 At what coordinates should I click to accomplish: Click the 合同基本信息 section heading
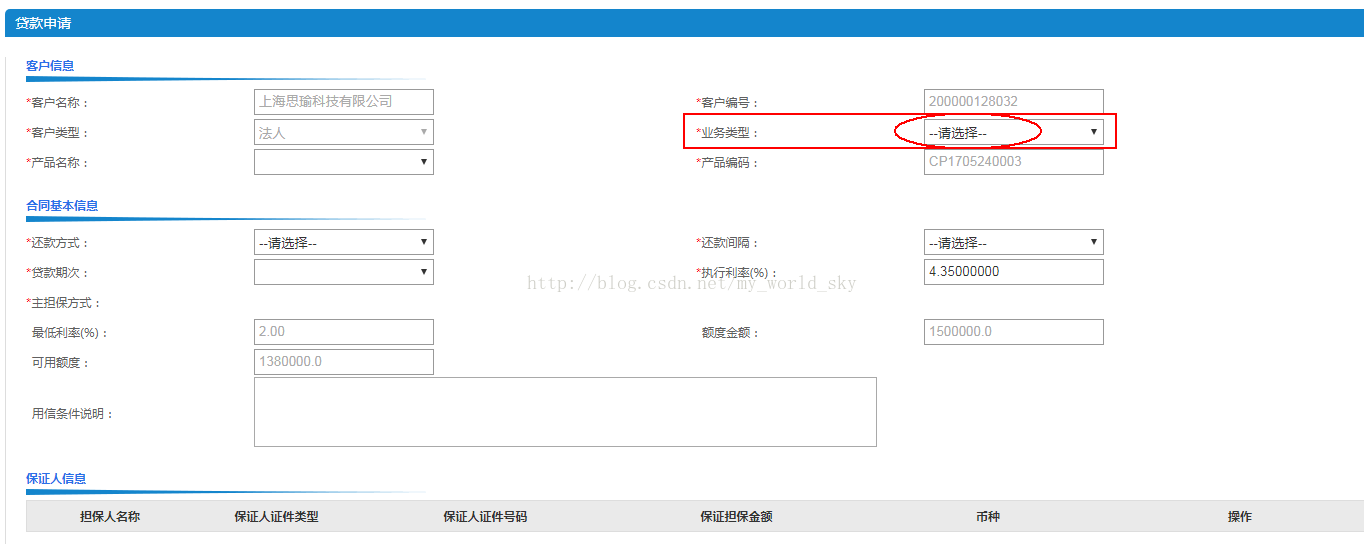tap(62, 206)
